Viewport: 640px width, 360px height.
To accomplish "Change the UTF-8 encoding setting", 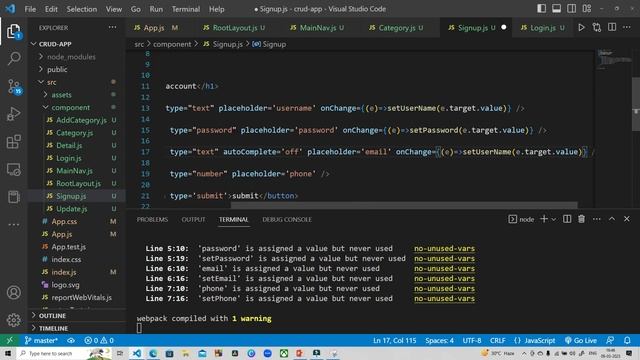I will pyautogui.click(x=472, y=340).
